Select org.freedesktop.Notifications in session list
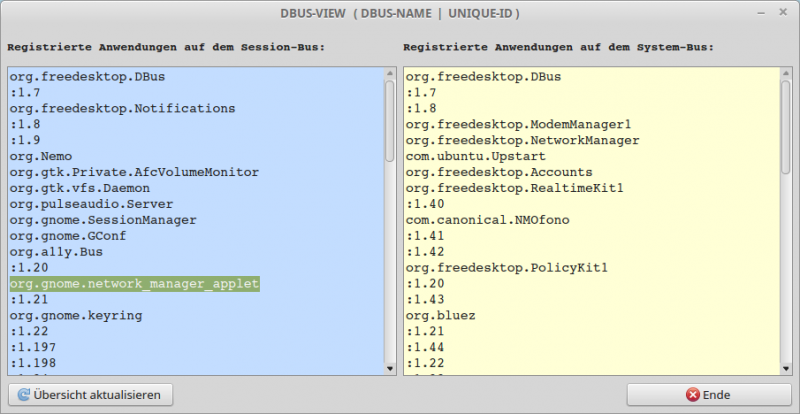Image resolution: width=800 pixels, height=414 pixels. (122, 108)
